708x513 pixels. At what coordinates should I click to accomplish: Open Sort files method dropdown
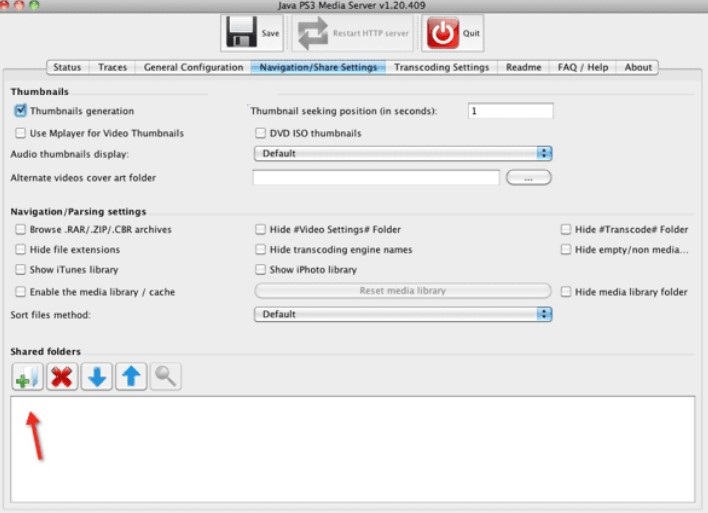click(x=403, y=314)
